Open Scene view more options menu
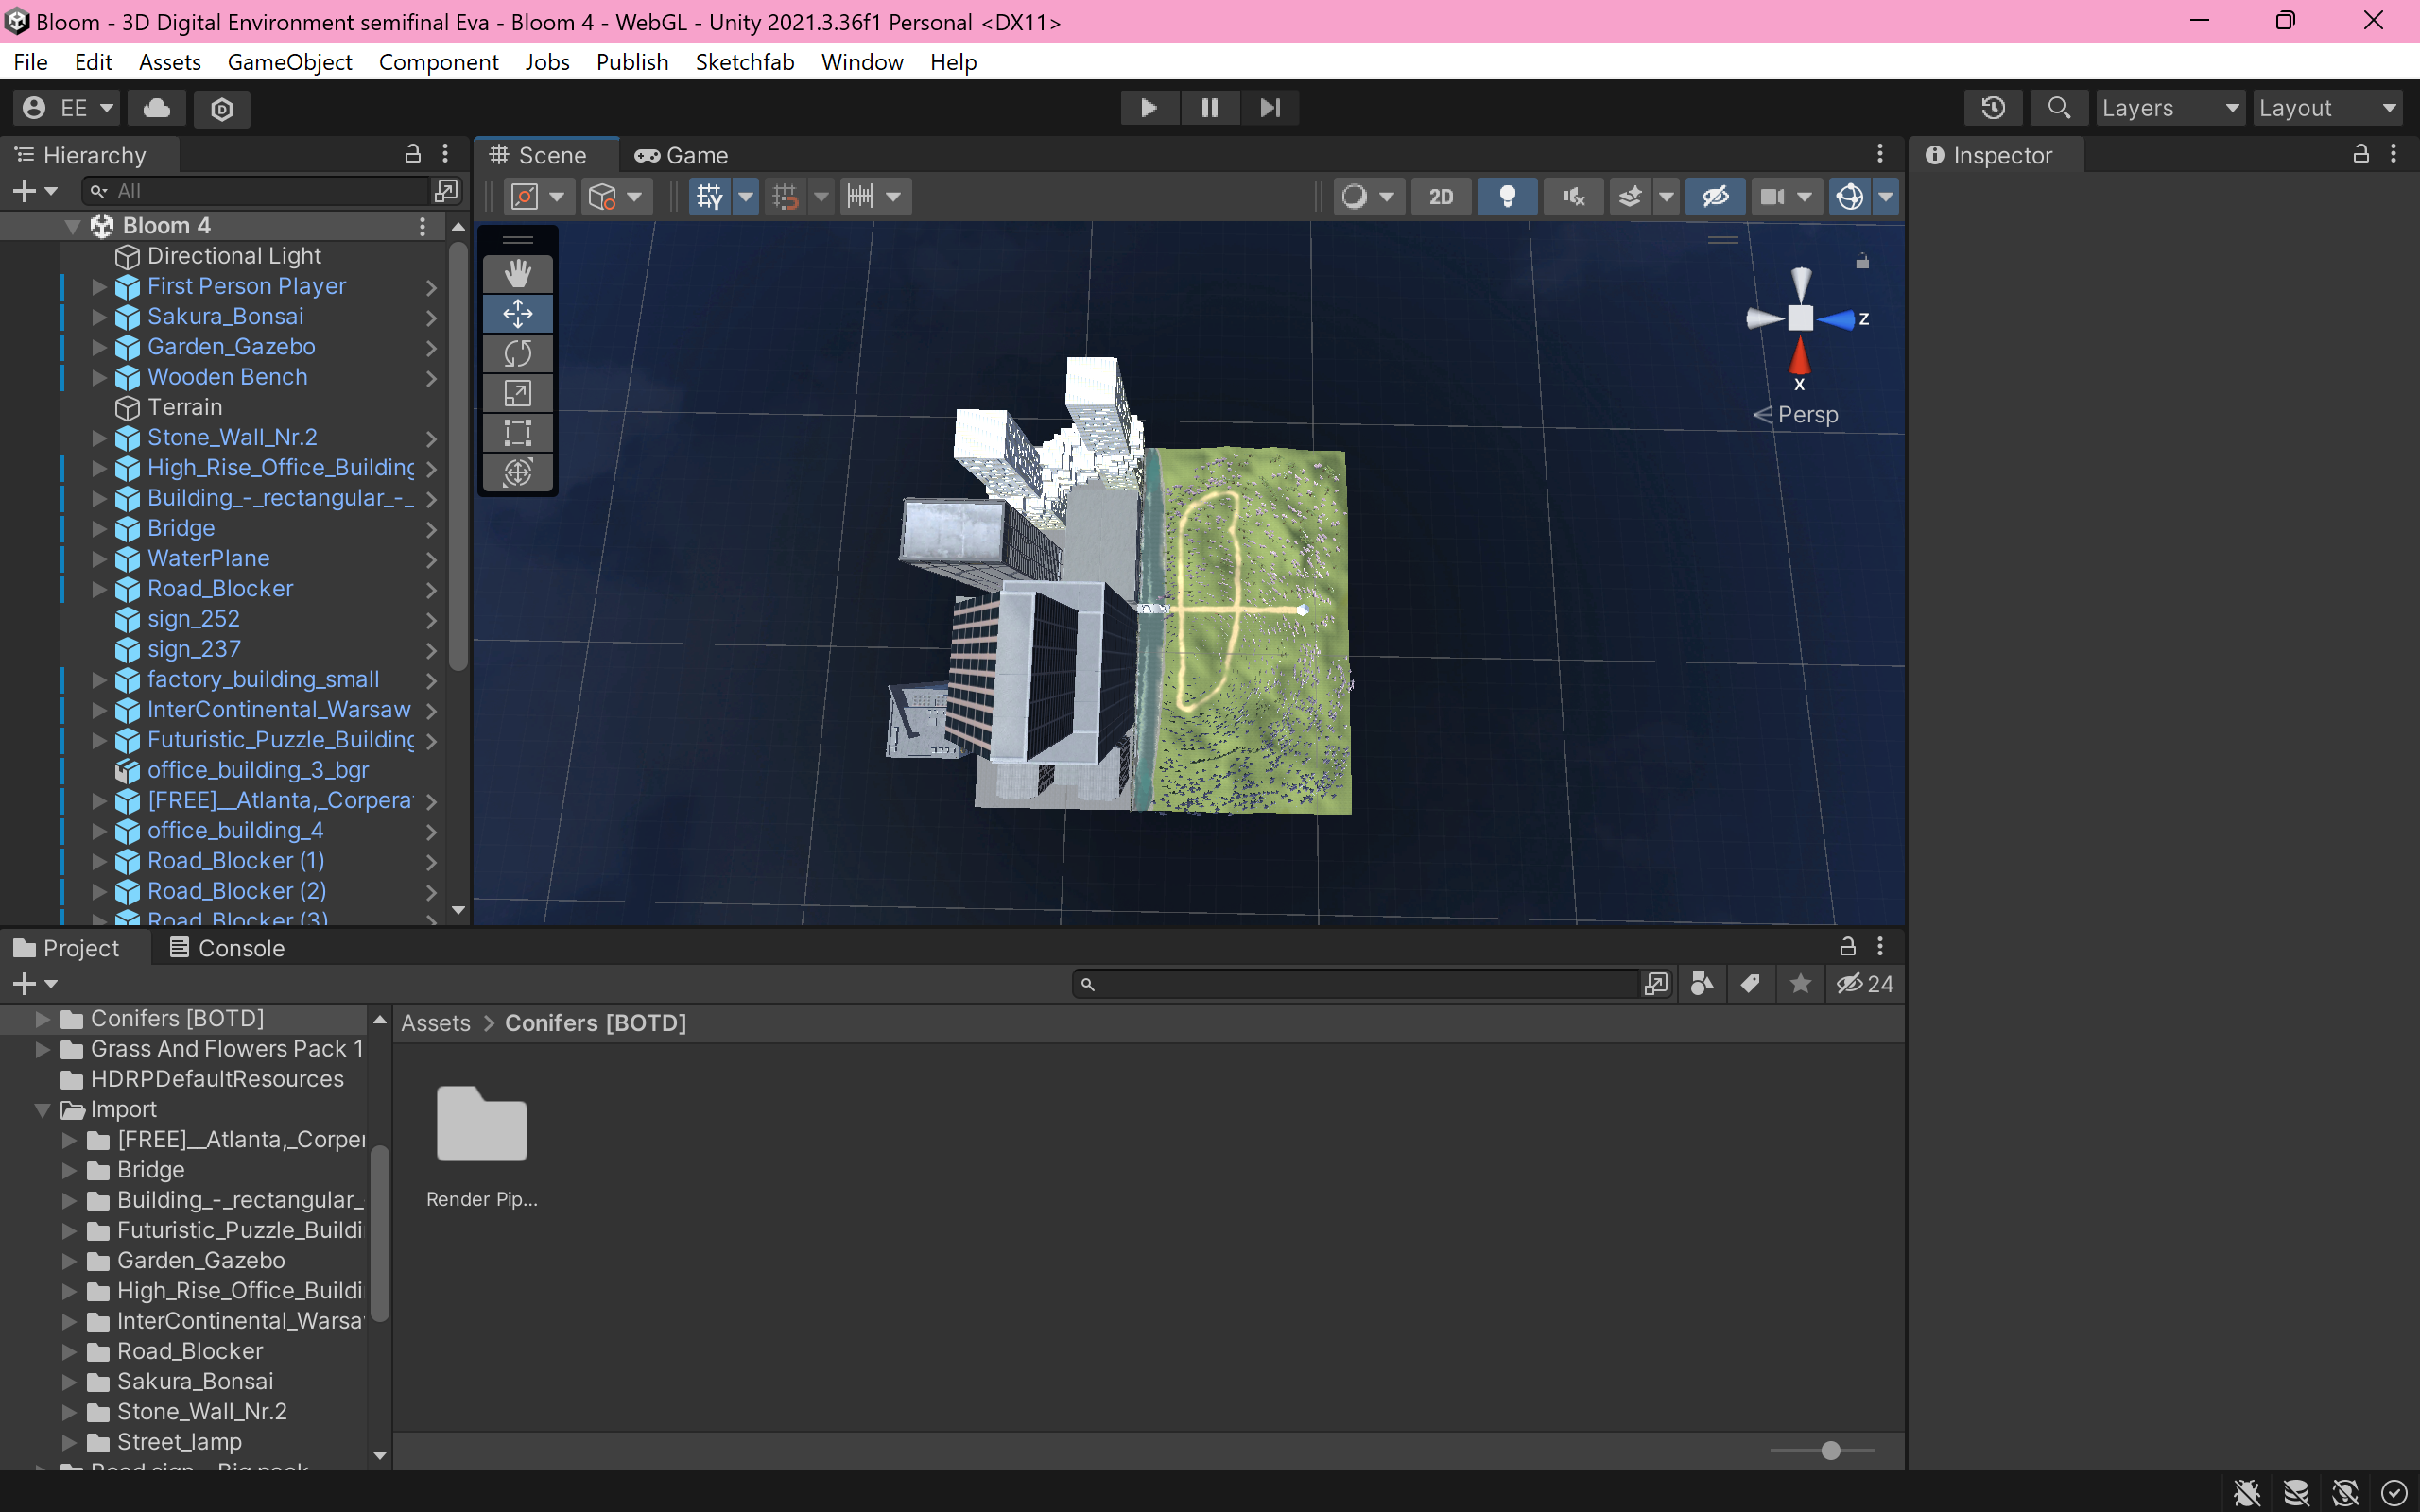The height and width of the screenshot is (1512, 2420). pyautogui.click(x=1880, y=154)
